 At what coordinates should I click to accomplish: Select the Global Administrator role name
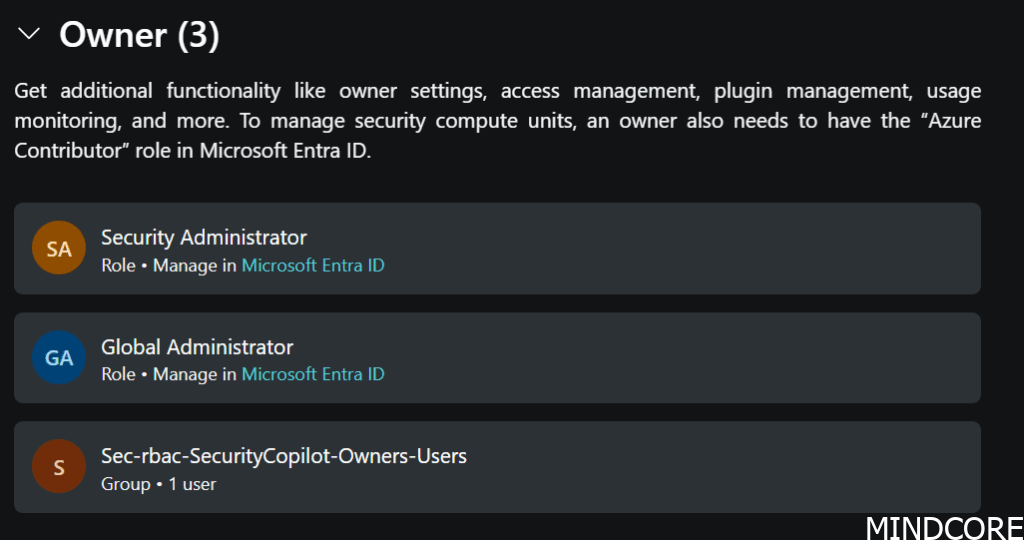click(x=197, y=347)
